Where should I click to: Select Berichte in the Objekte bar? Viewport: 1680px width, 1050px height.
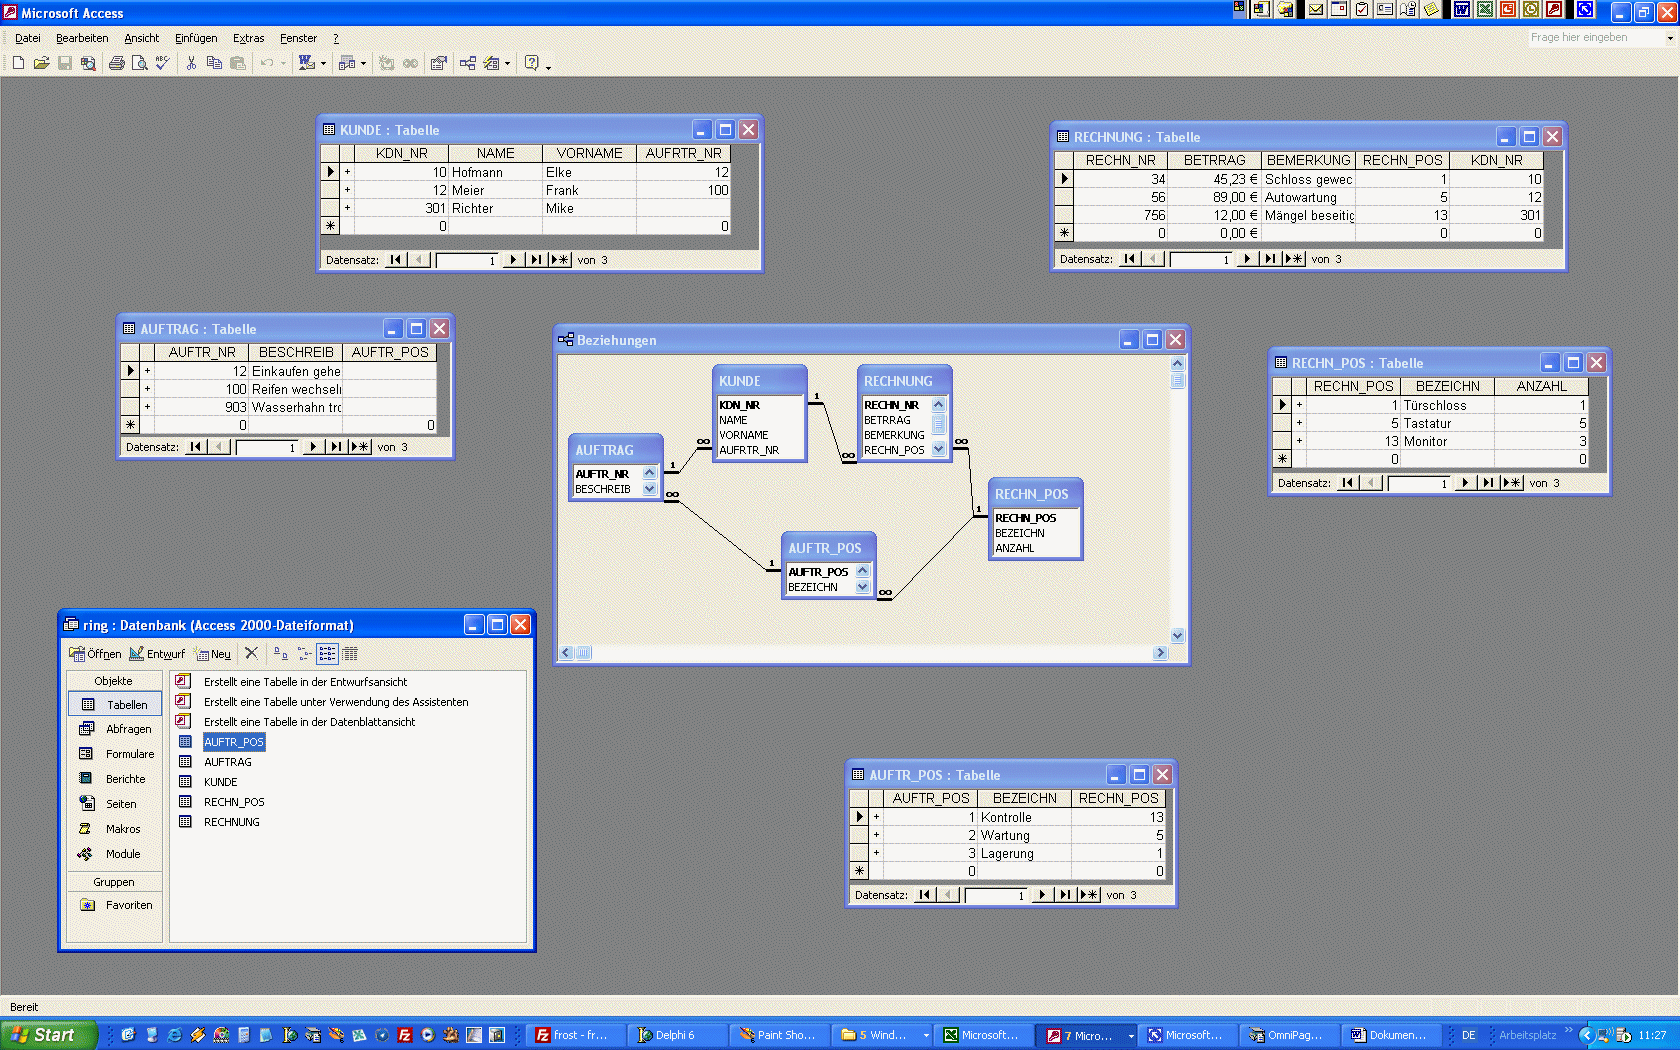(x=115, y=779)
